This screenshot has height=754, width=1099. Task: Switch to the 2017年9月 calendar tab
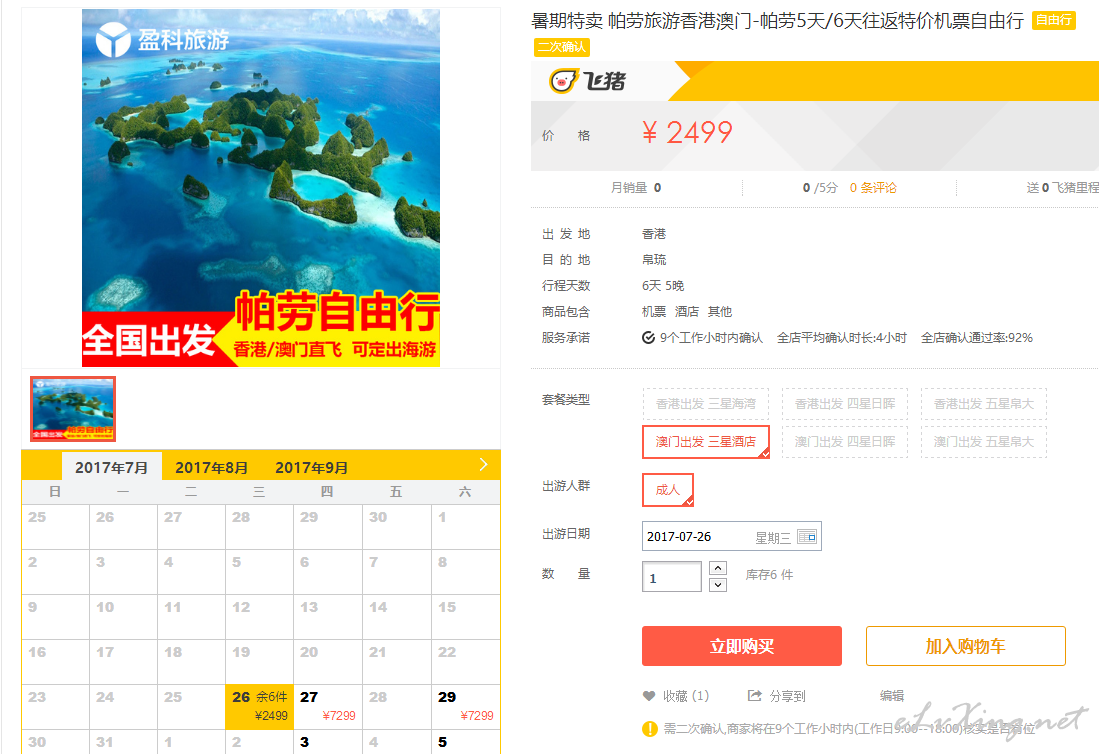pyautogui.click(x=311, y=467)
